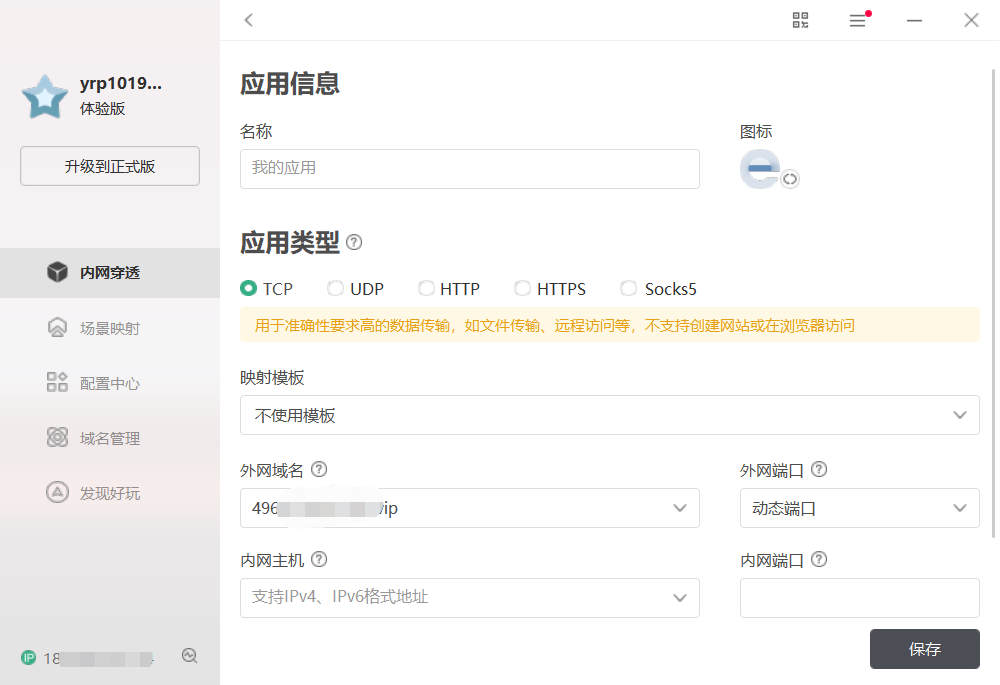Click the star user avatar
Viewport: 1000px width, 685px height.
pyautogui.click(x=45, y=97)
